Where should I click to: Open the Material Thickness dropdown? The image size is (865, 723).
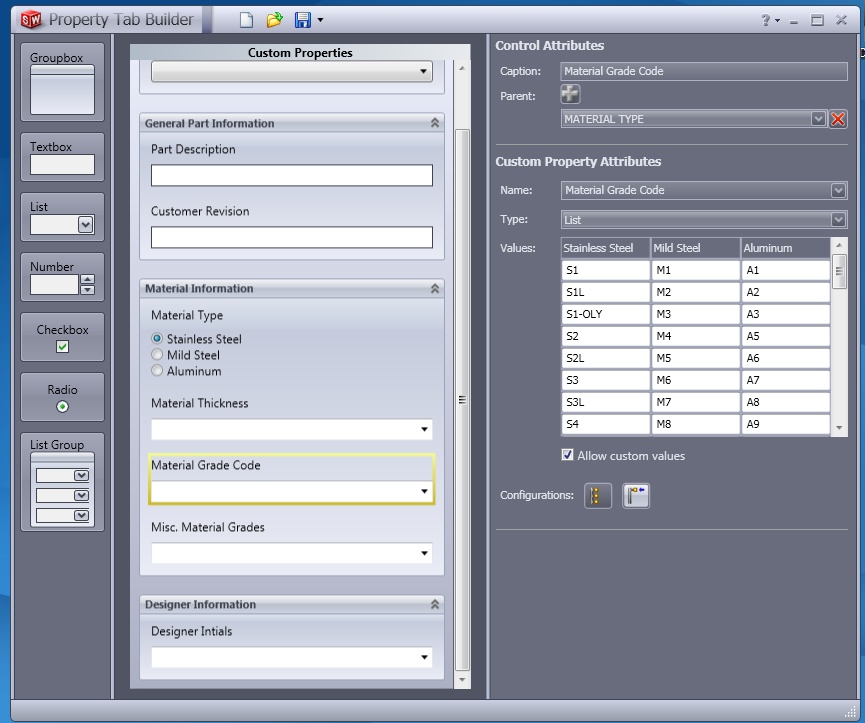tap(424, 430)
